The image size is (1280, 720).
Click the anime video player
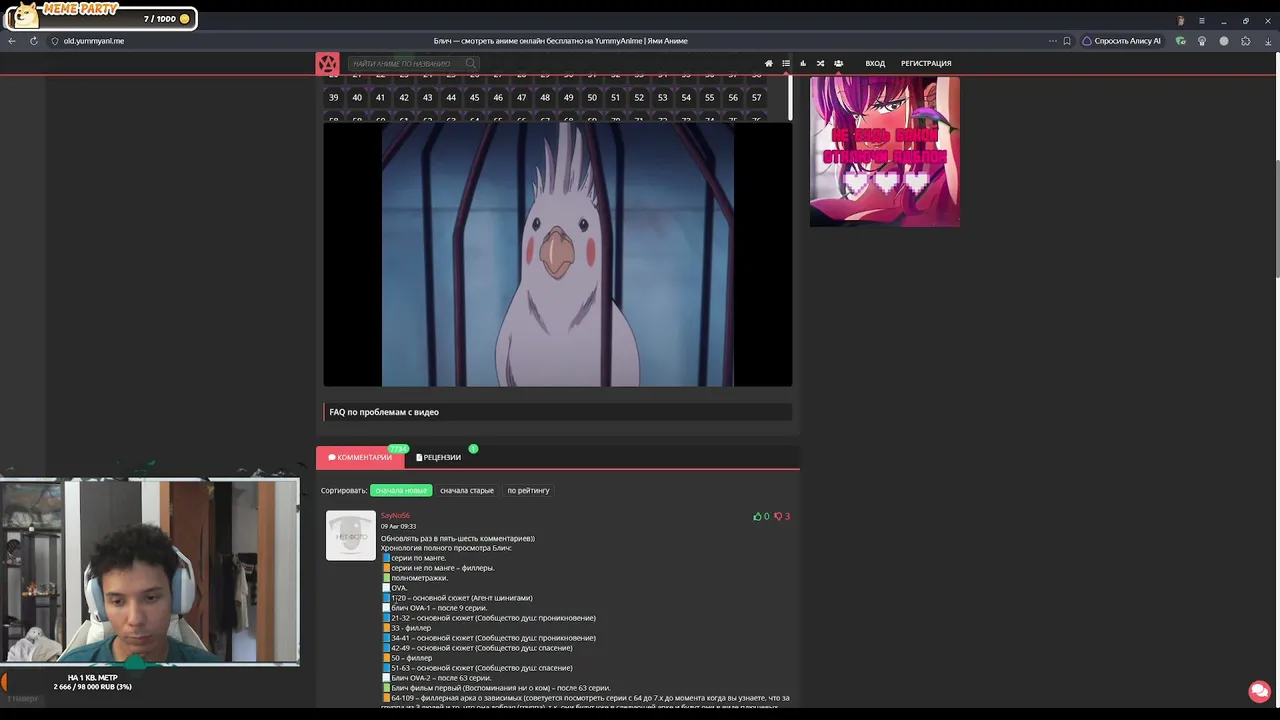click(x=557, y=254)
